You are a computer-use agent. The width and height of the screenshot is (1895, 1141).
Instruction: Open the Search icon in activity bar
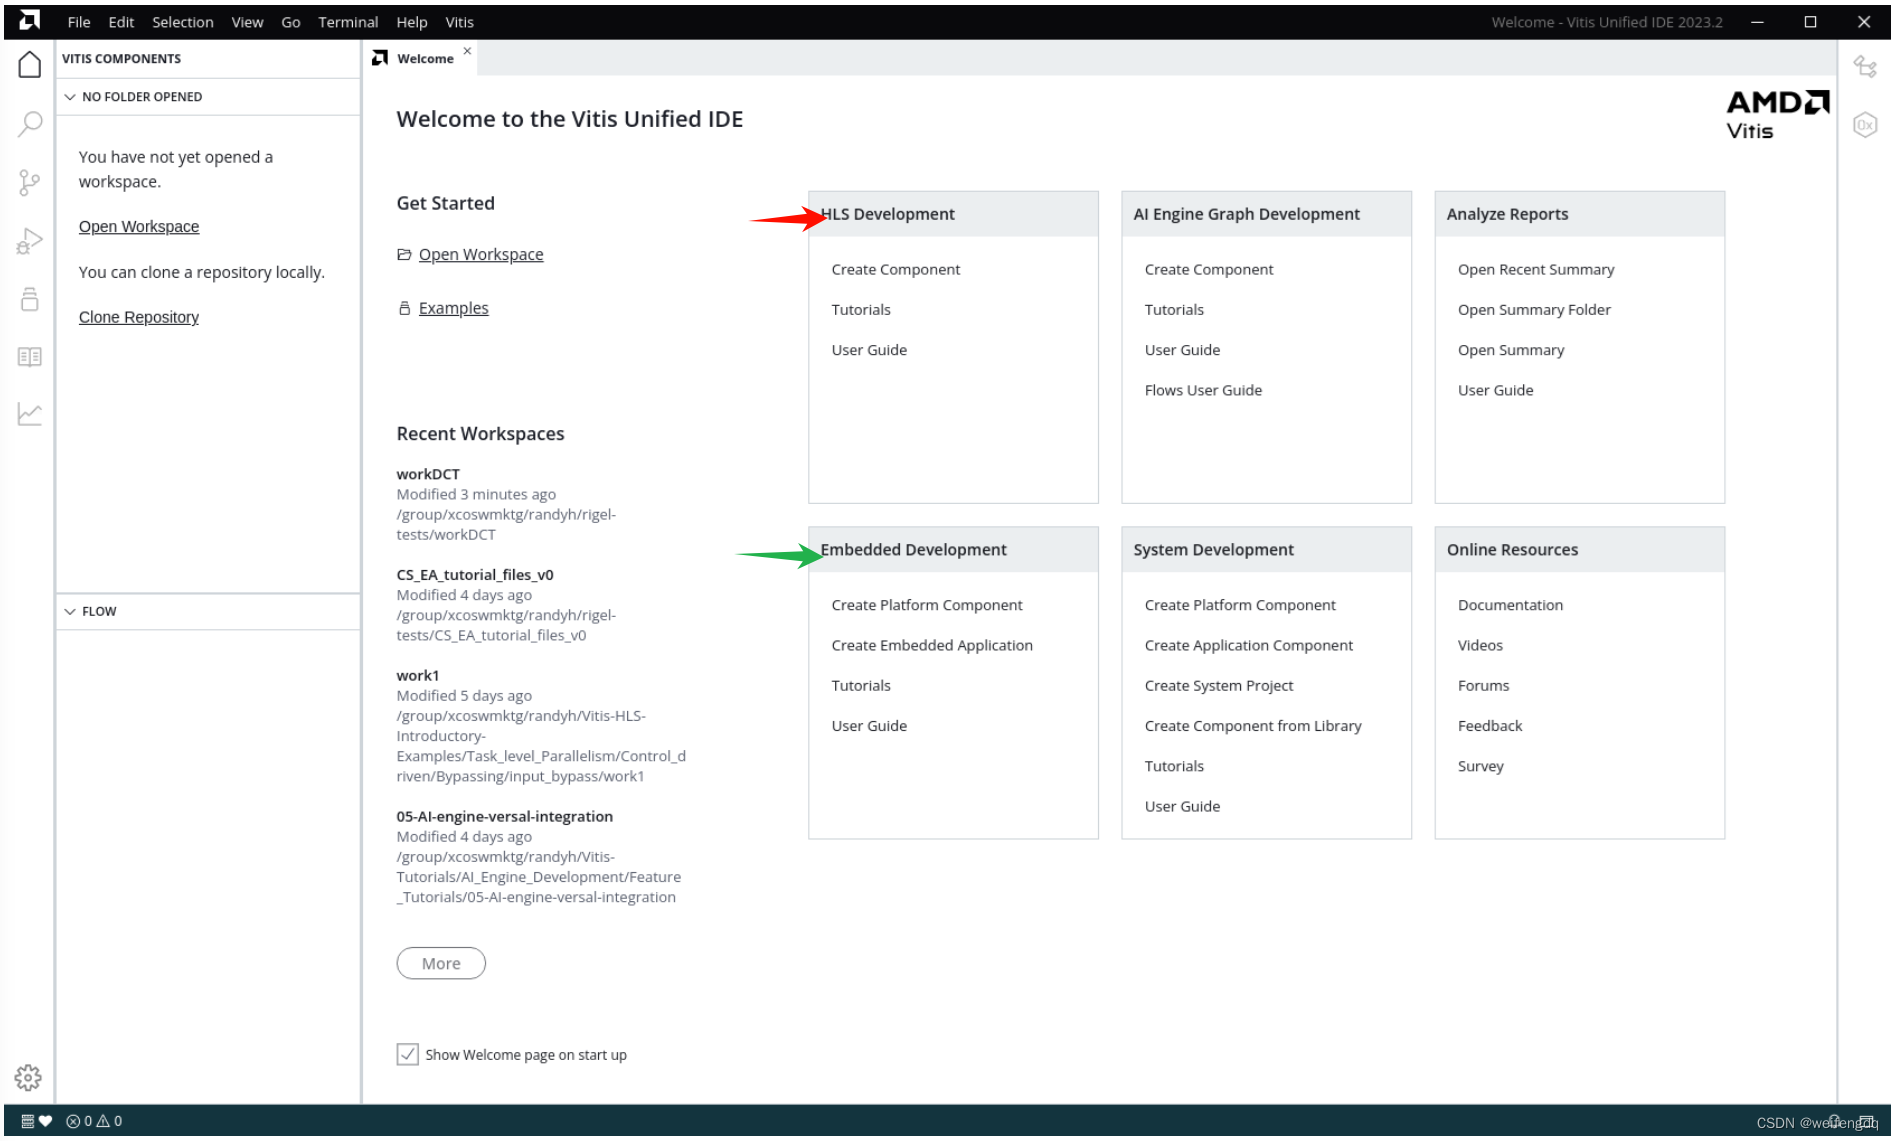pyautogui.click(x=30, y=124)
